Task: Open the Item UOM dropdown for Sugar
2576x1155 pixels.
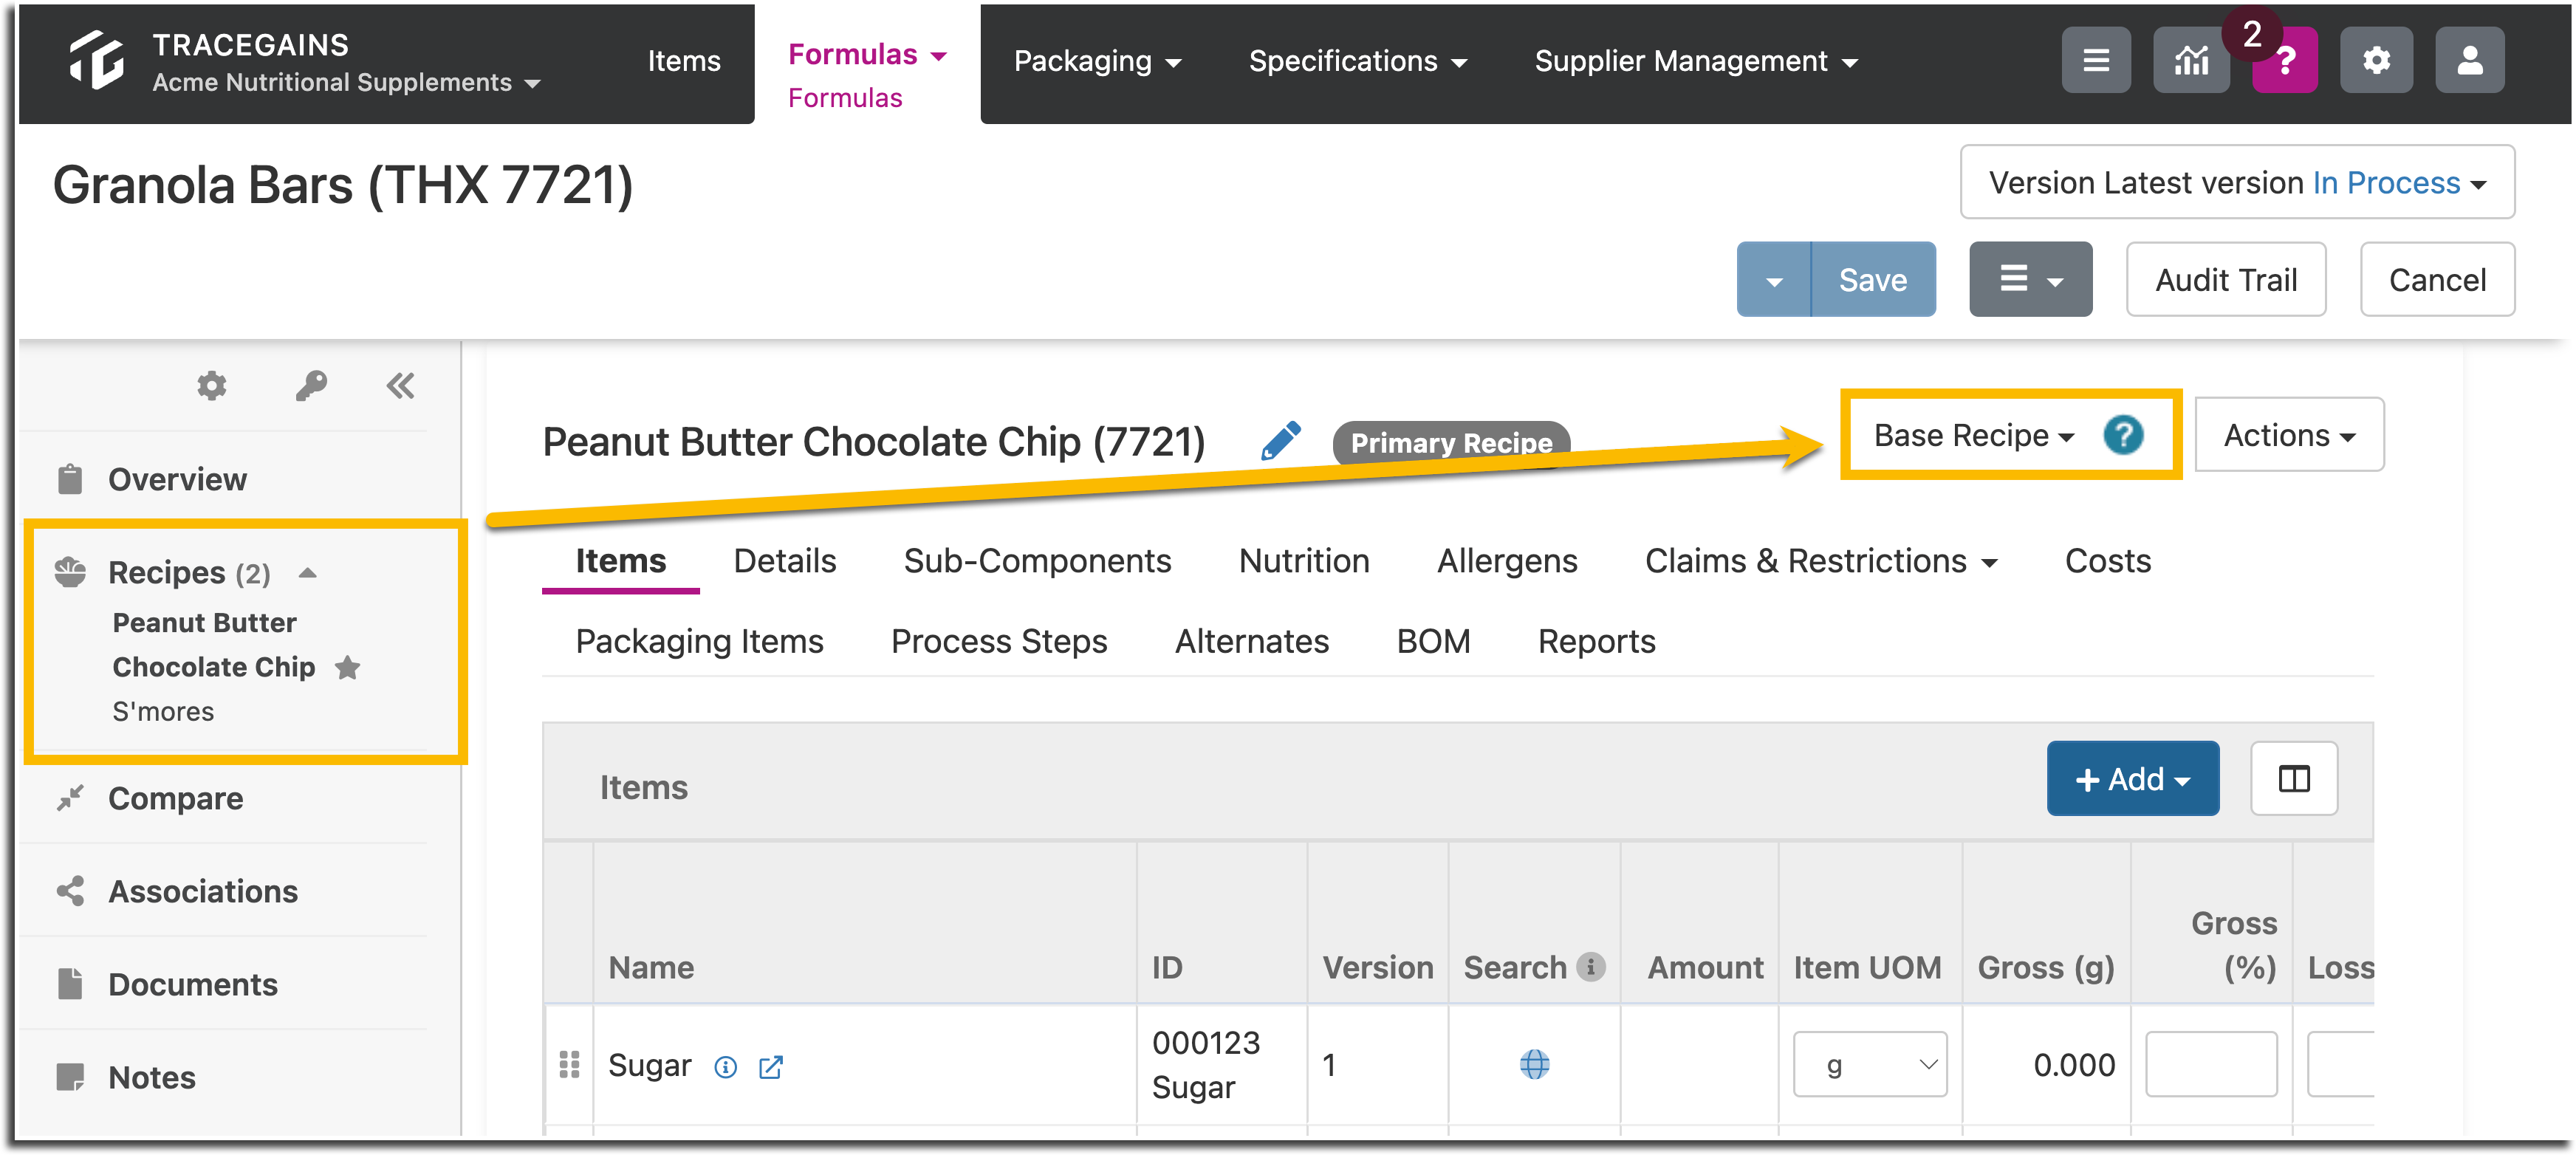Action: tap(1869, 1065)
